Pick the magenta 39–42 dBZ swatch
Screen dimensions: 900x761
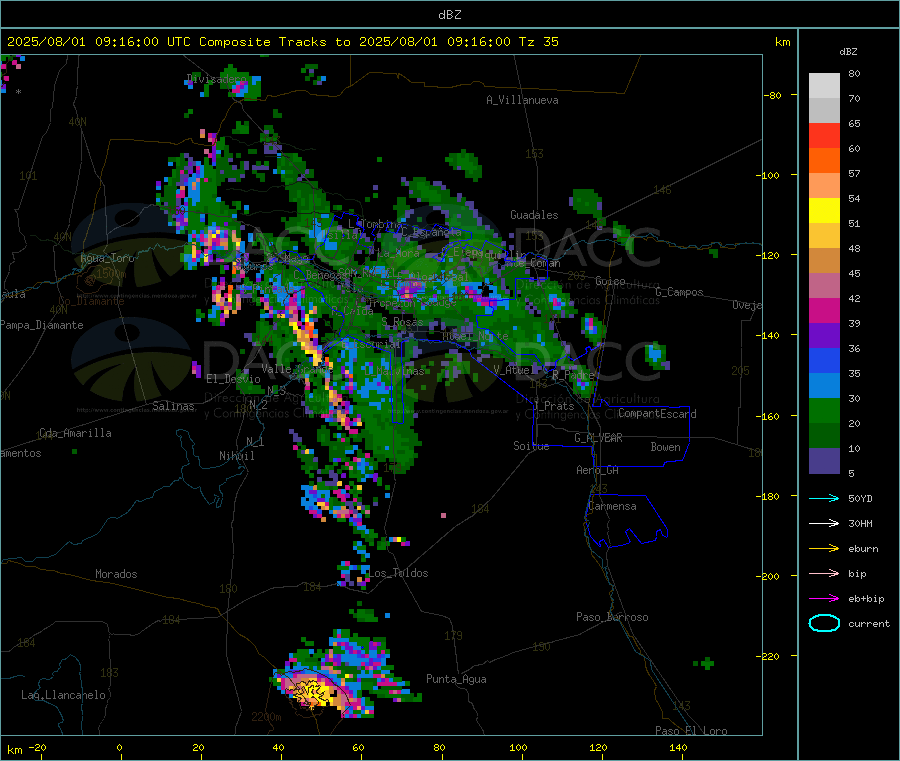tap(824, 310)
